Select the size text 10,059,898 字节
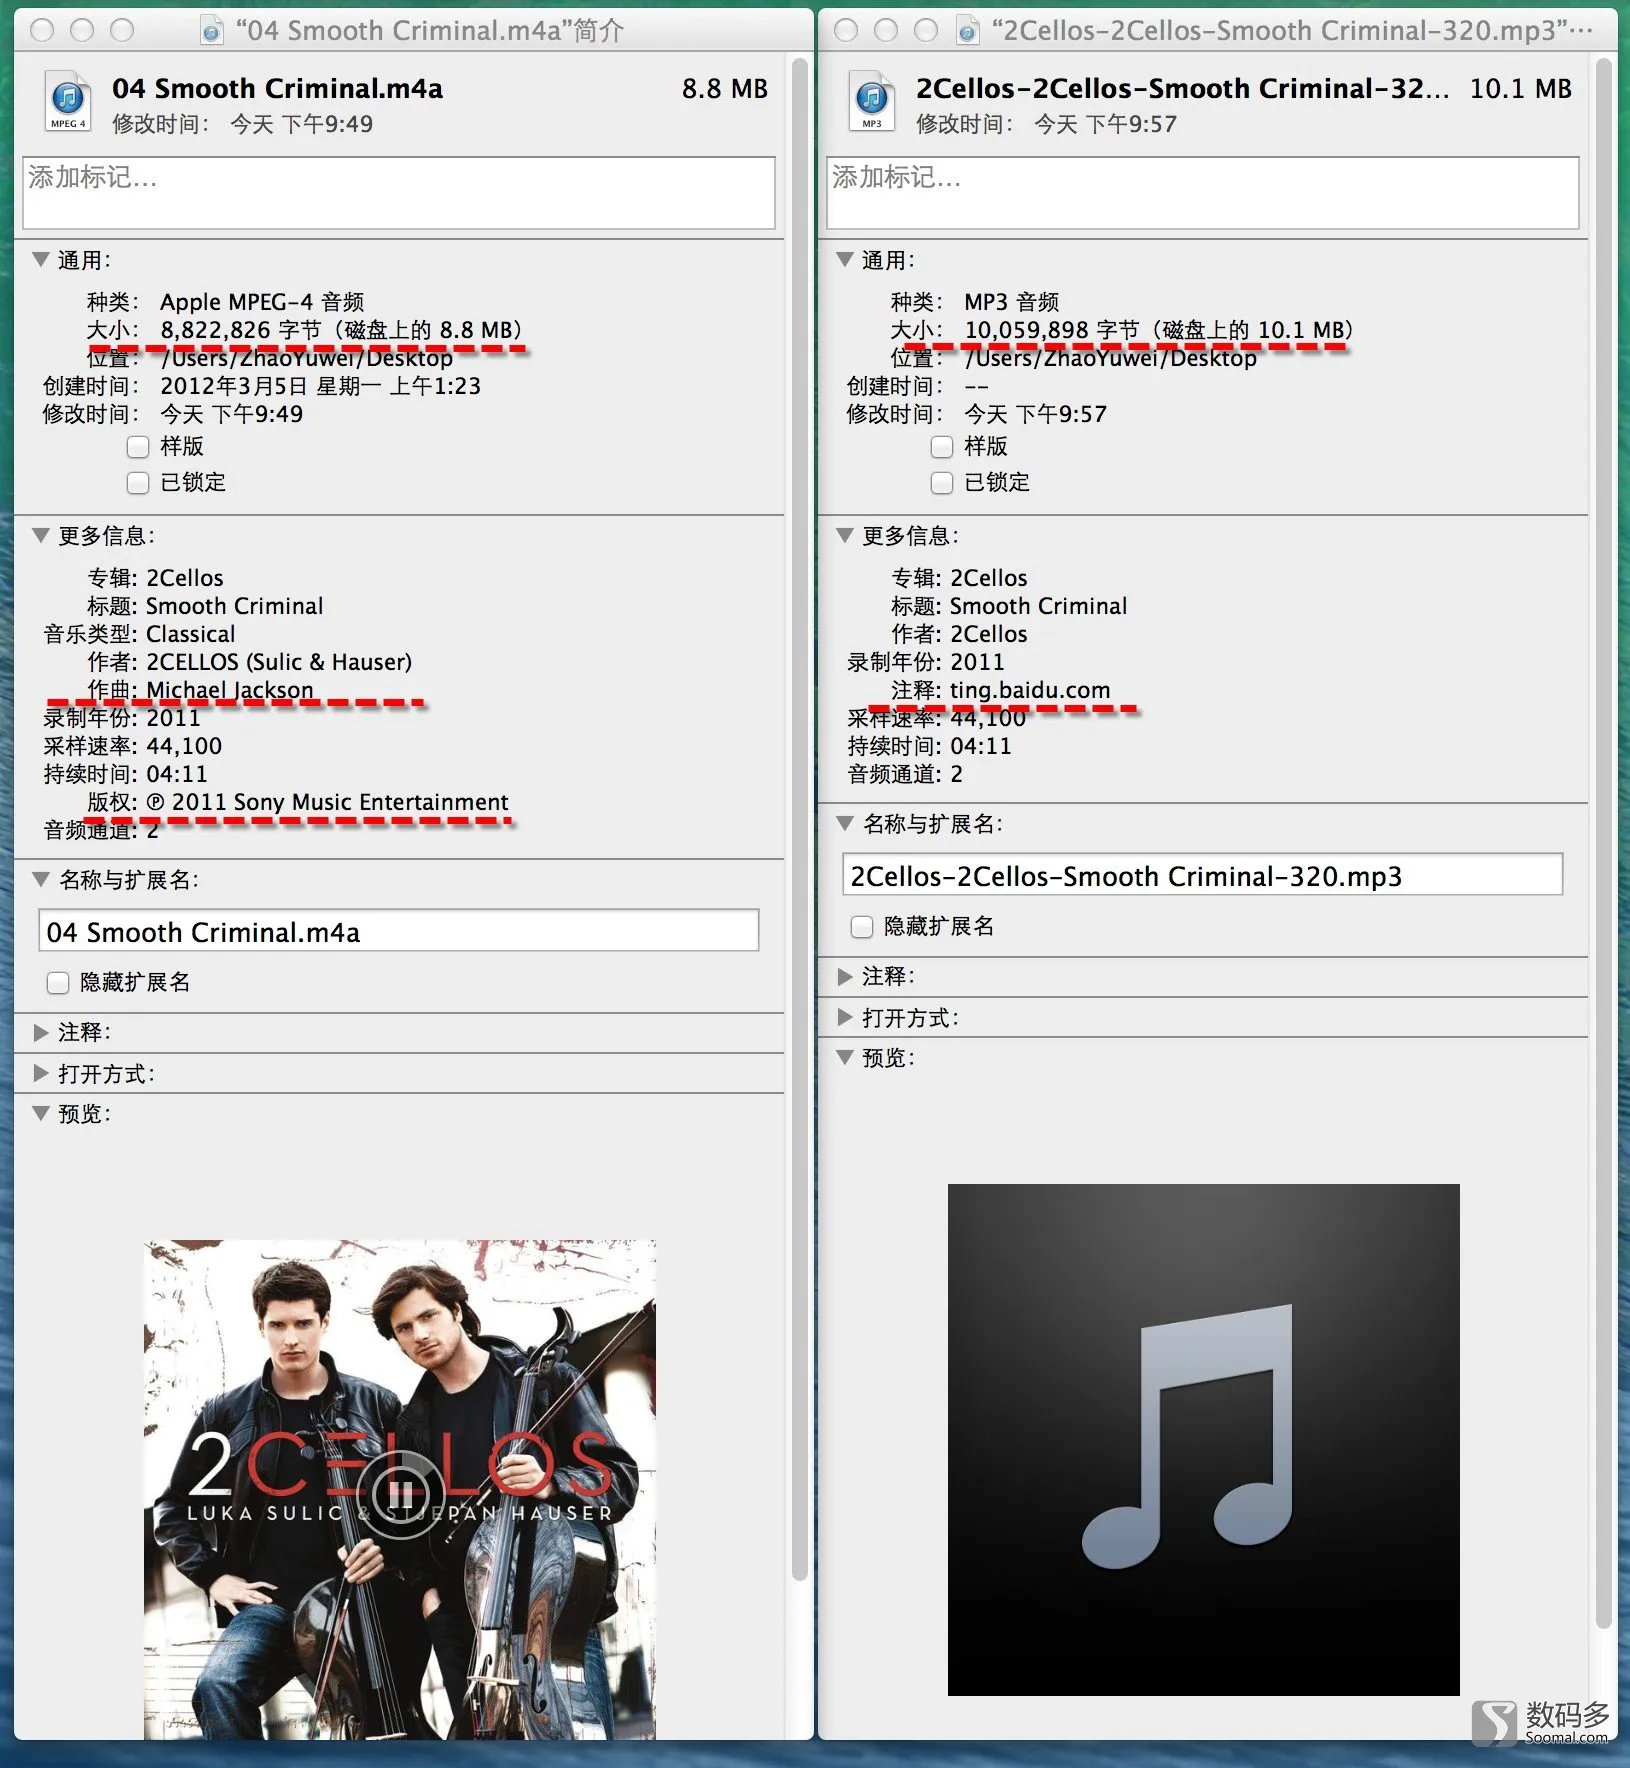 click(1052, 330)
